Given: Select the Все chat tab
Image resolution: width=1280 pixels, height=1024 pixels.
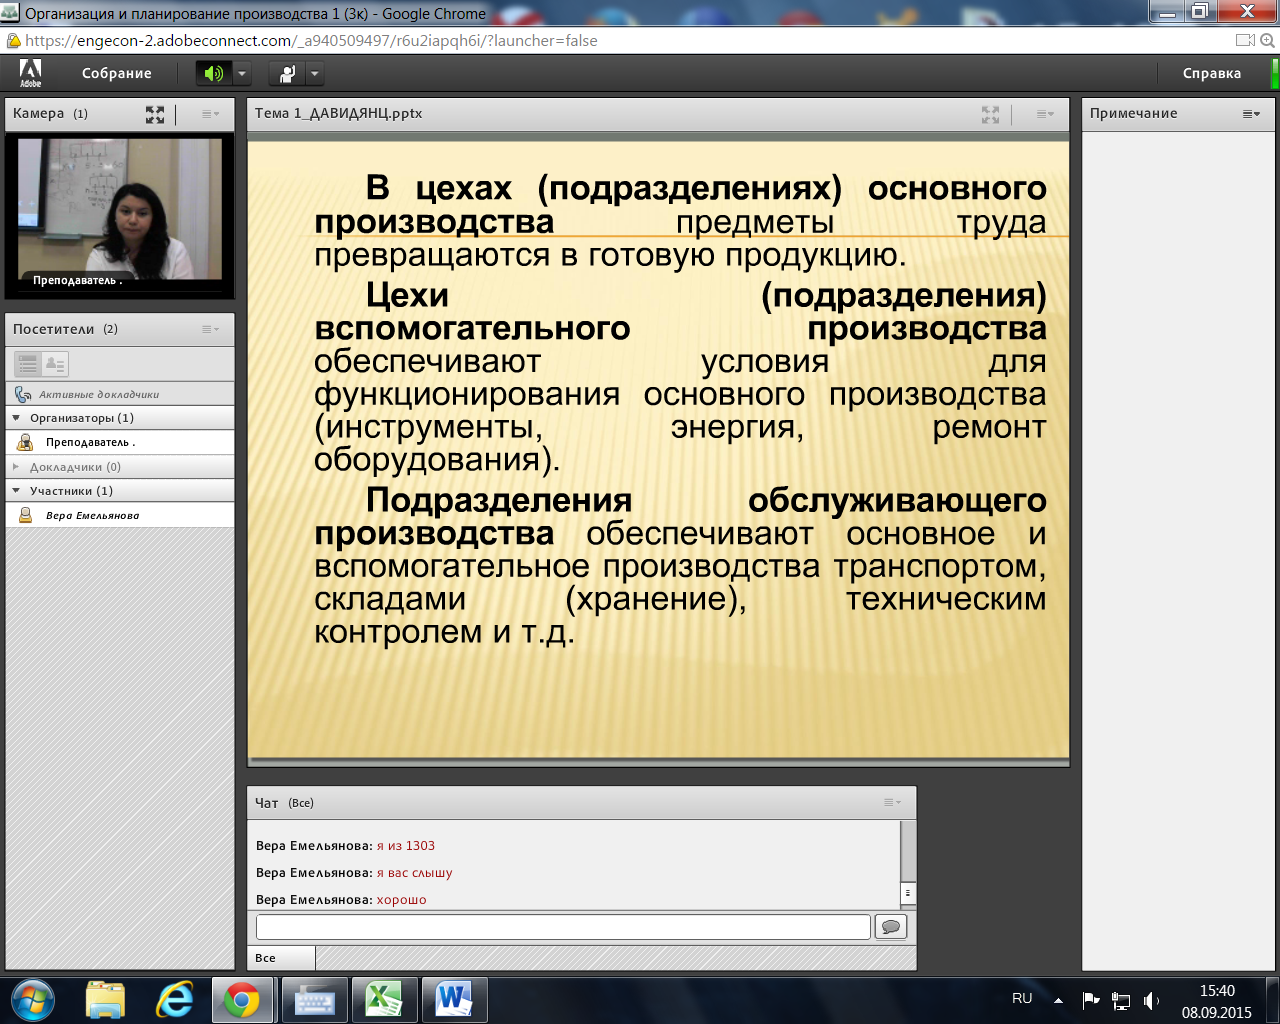Looking at the screenshot, I should coord(281,958).
